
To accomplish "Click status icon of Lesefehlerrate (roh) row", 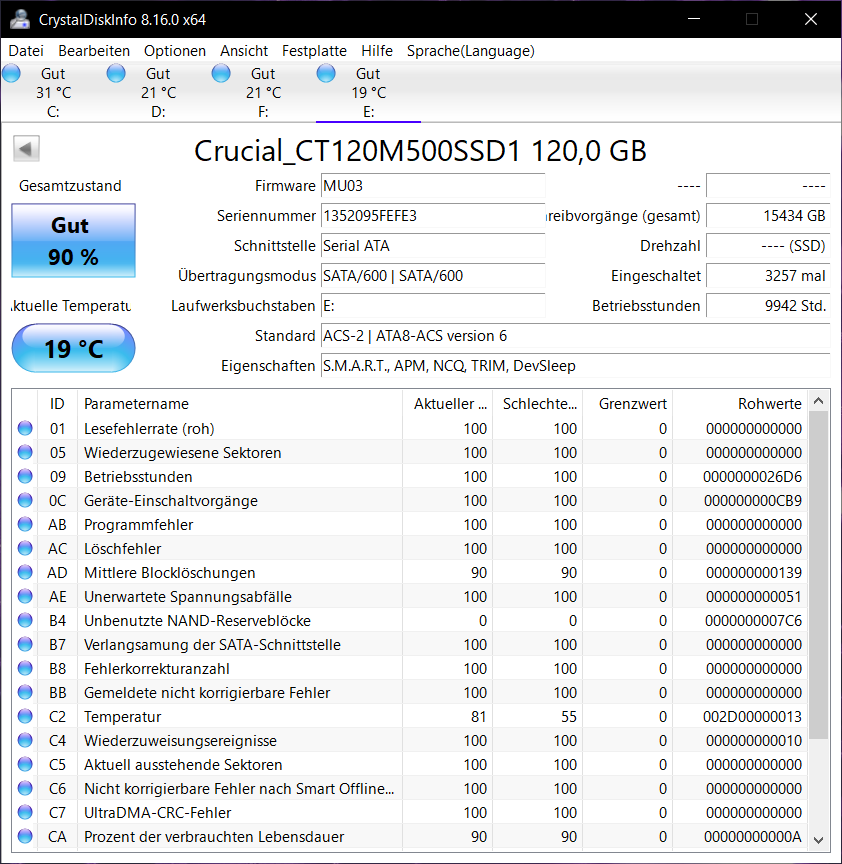I will coord(25,428).
